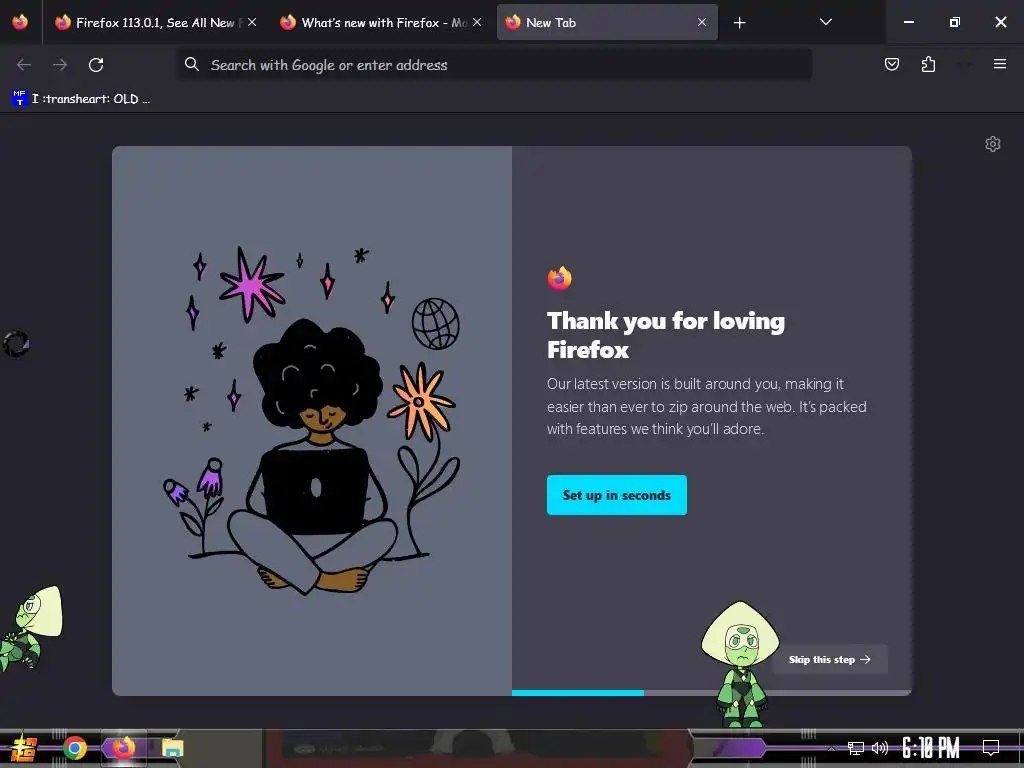Restore down the Firefox window
This screenshot has height=768, width=1024.
click(x=955, y=22)
